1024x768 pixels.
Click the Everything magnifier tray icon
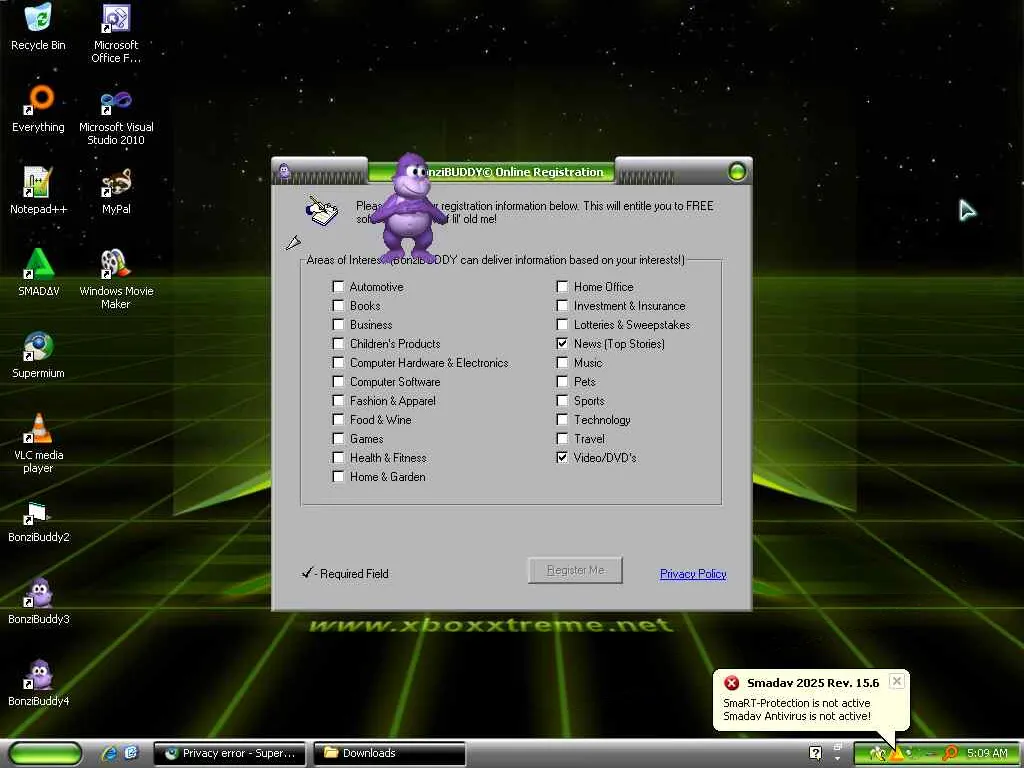[x=950, y=754]
